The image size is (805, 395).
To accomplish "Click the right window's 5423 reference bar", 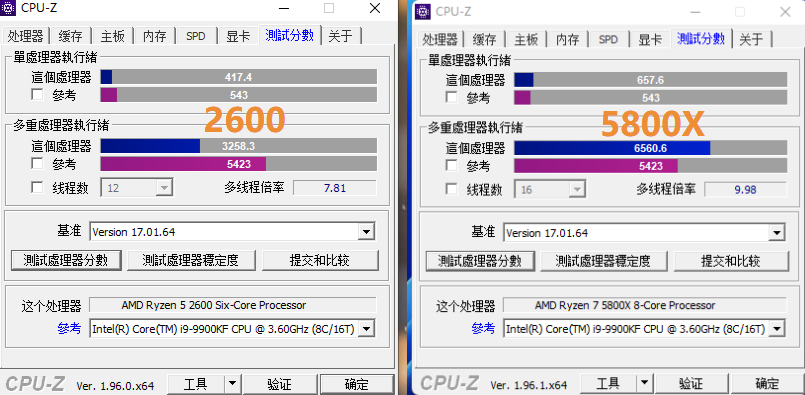I will 650,166.
